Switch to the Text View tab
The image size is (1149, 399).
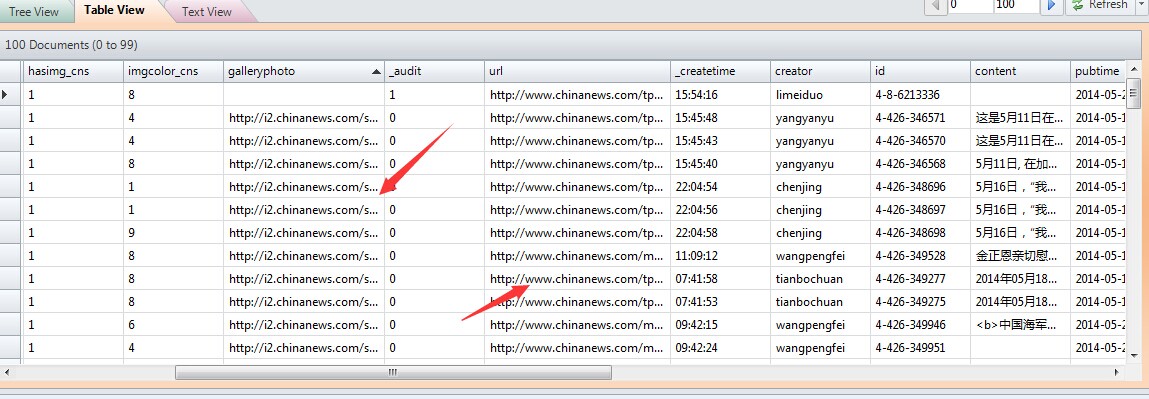click(207, 12)
